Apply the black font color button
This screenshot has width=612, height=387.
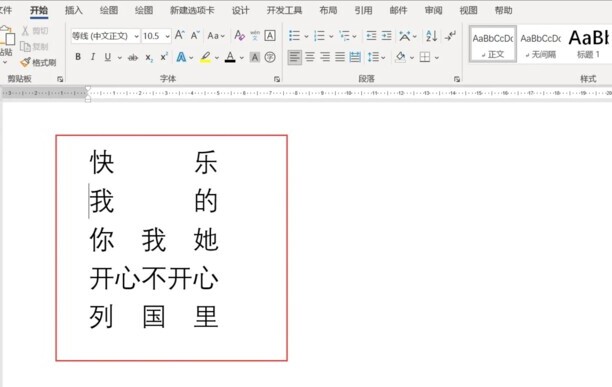pos(230,57)
